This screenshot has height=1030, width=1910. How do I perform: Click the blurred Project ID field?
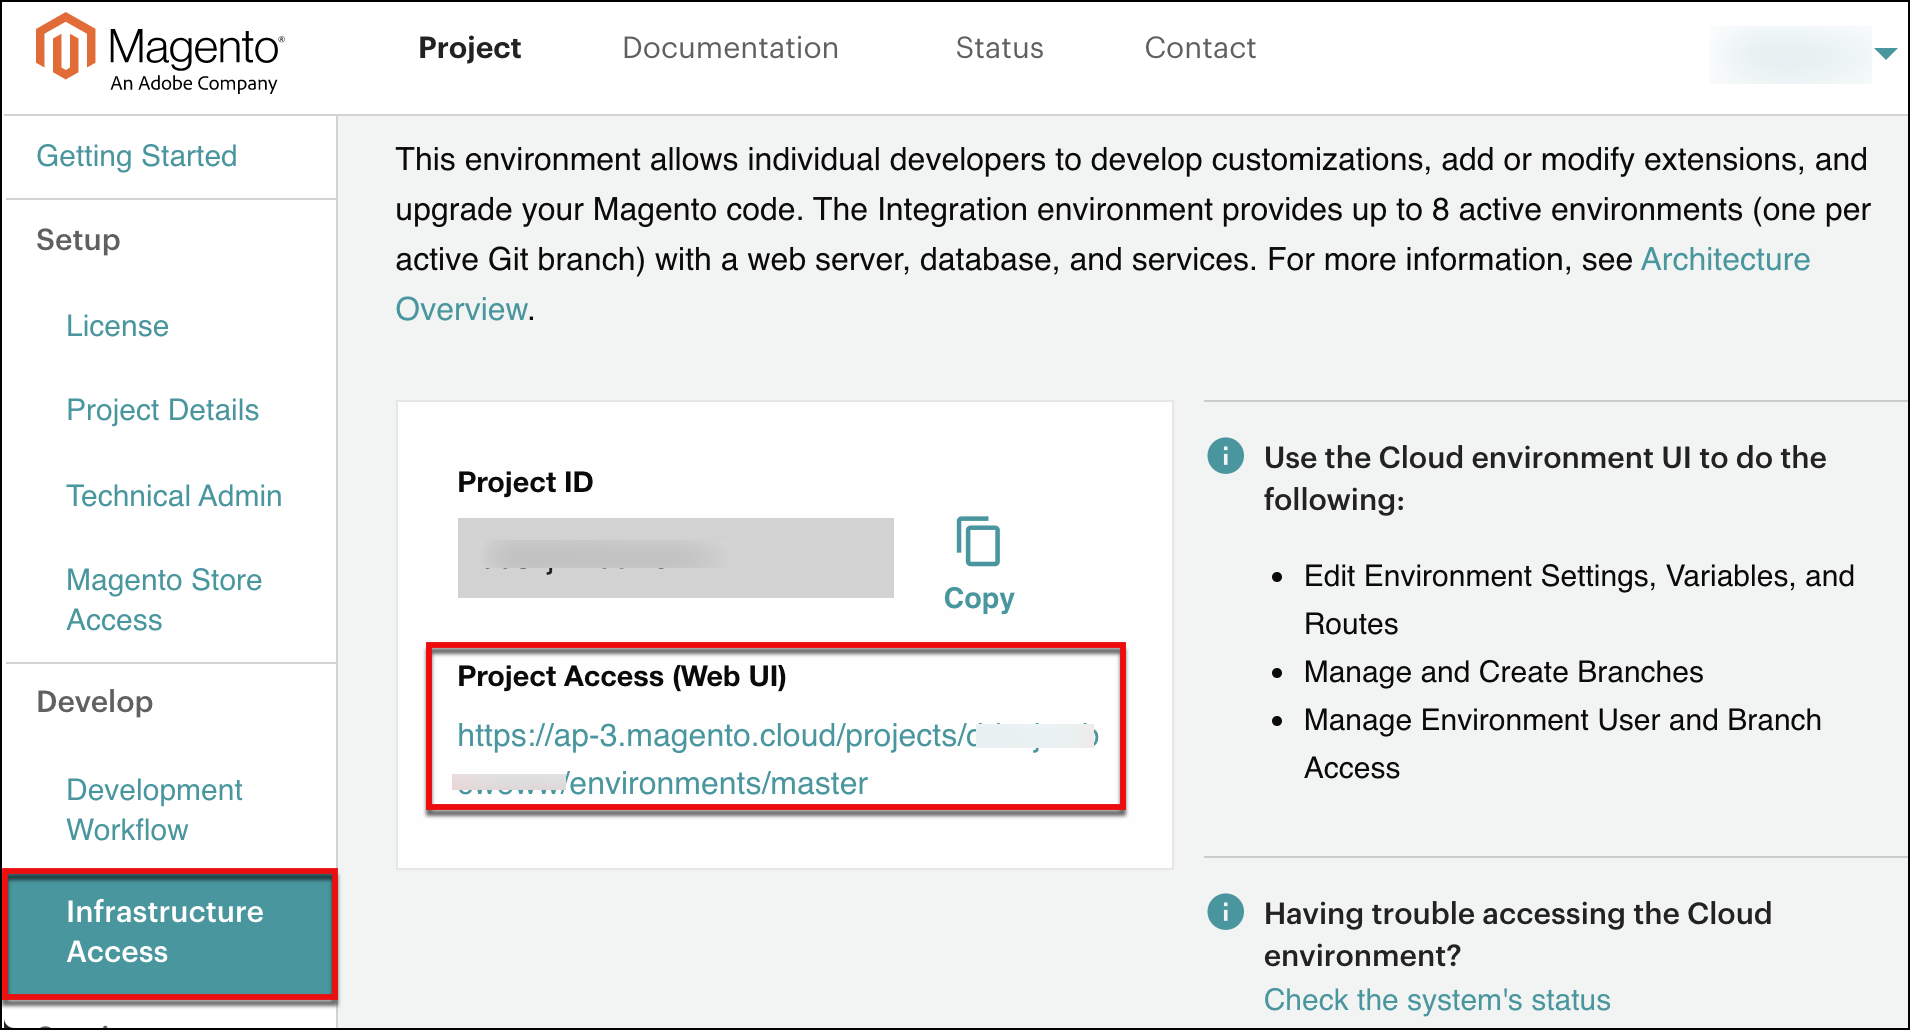click(675, 558)
